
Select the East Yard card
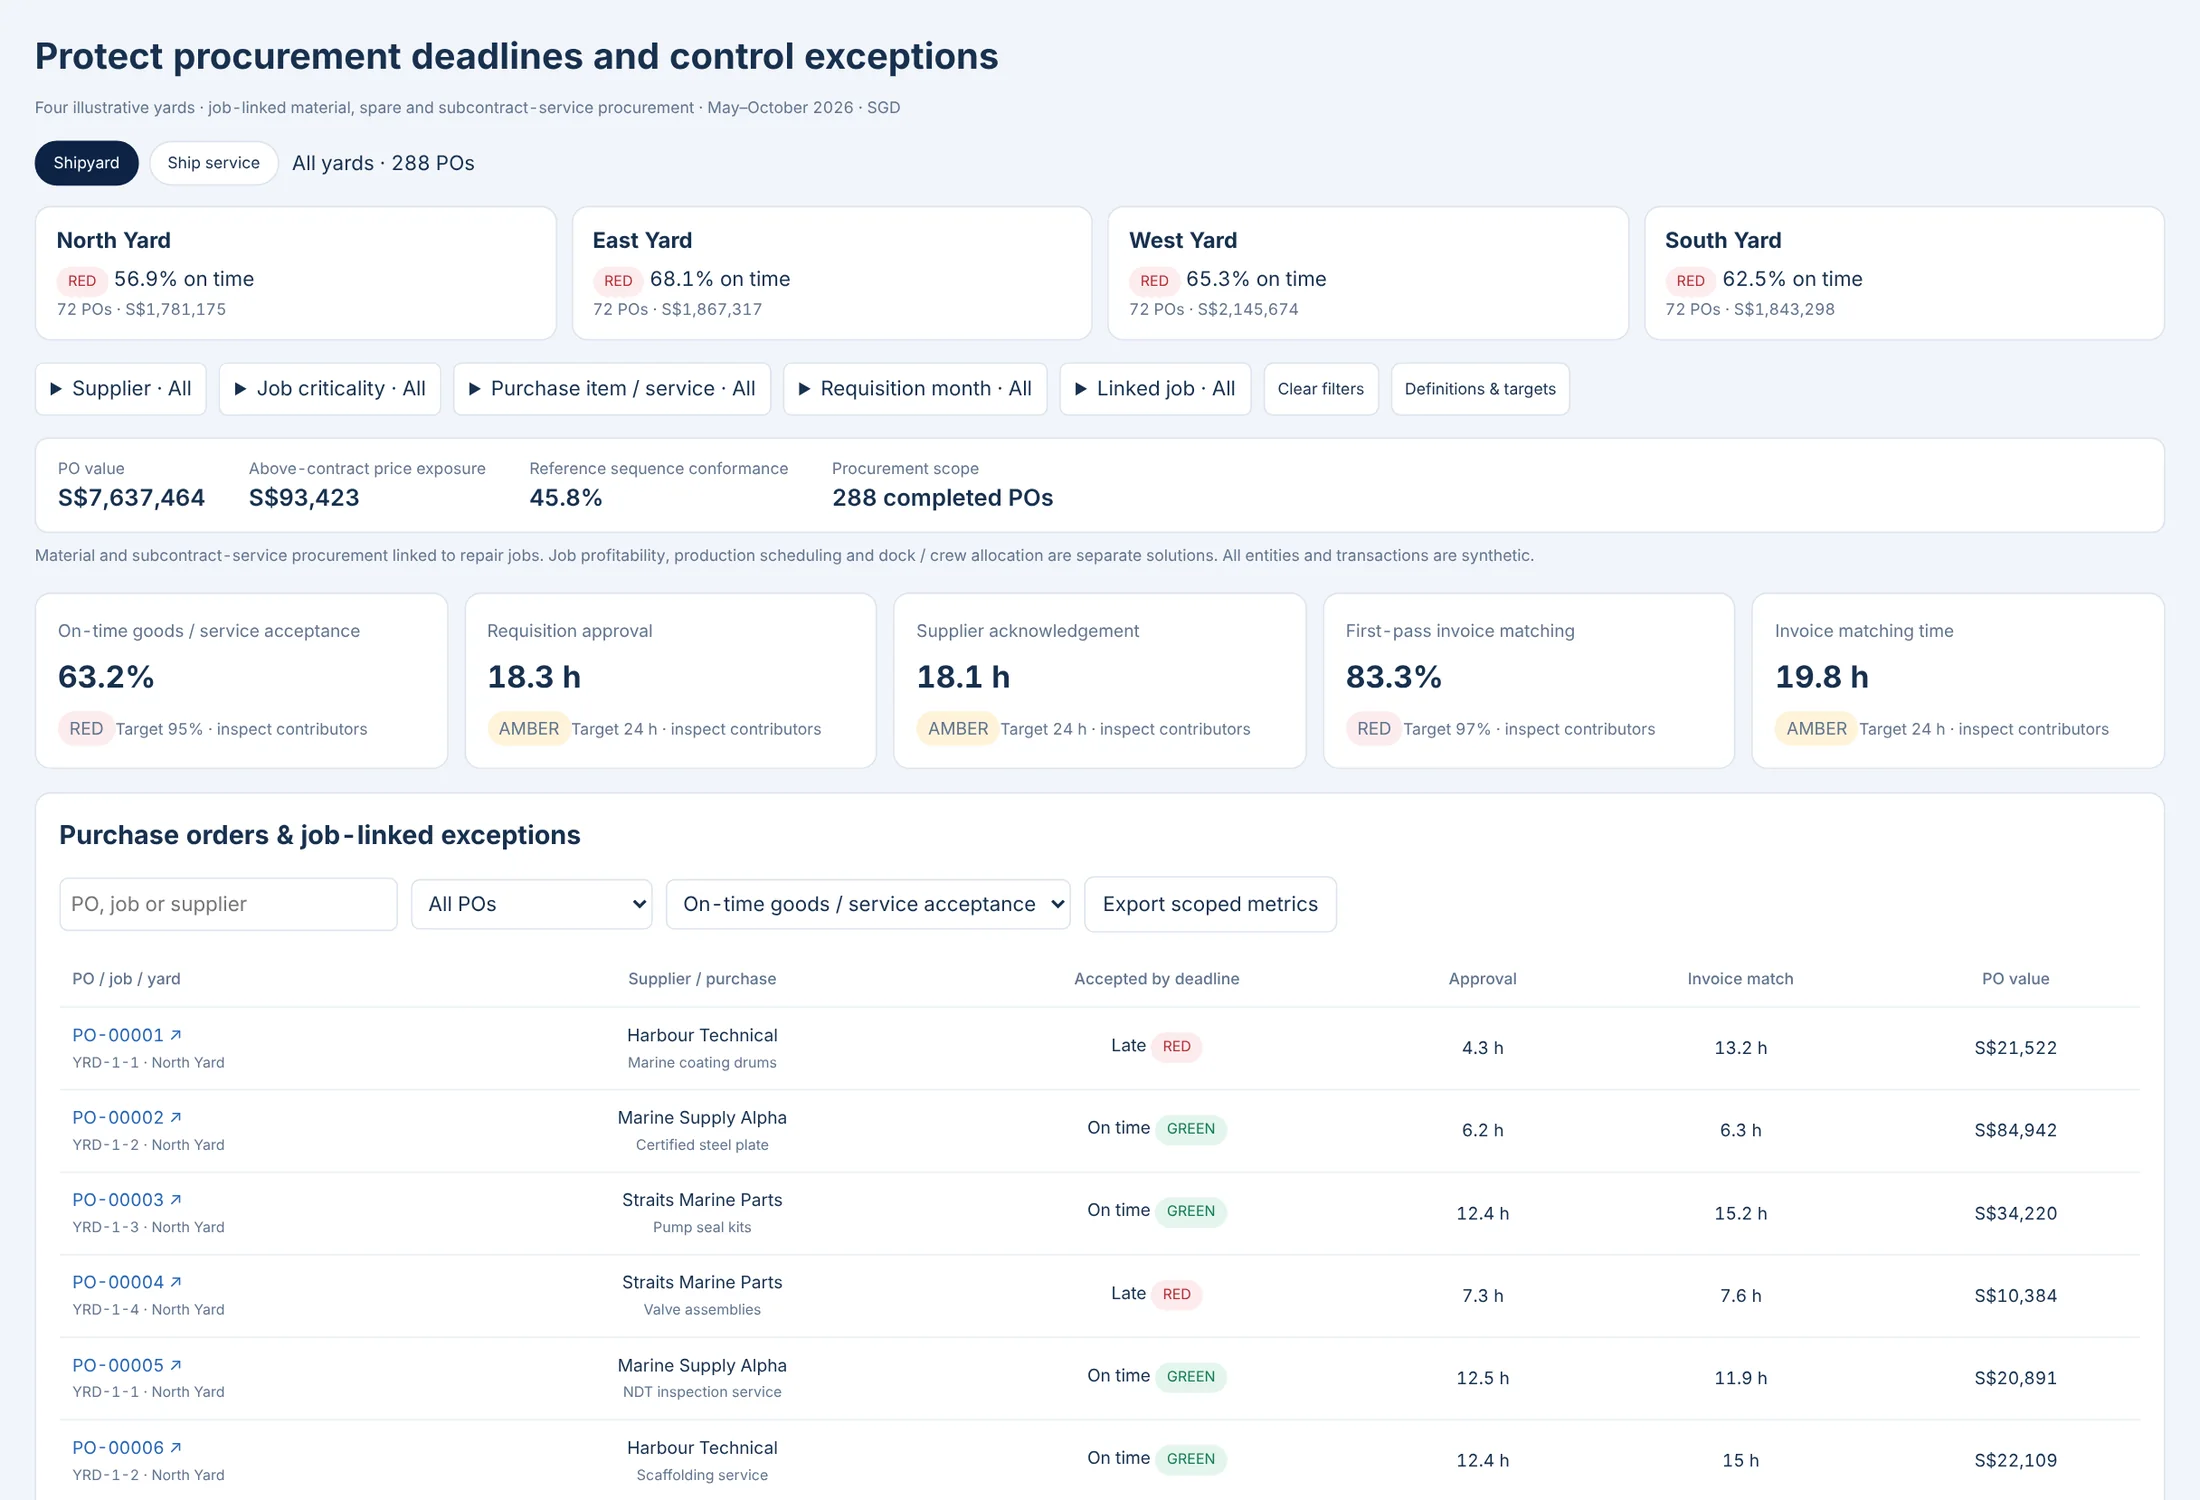[x=832, y=273]
